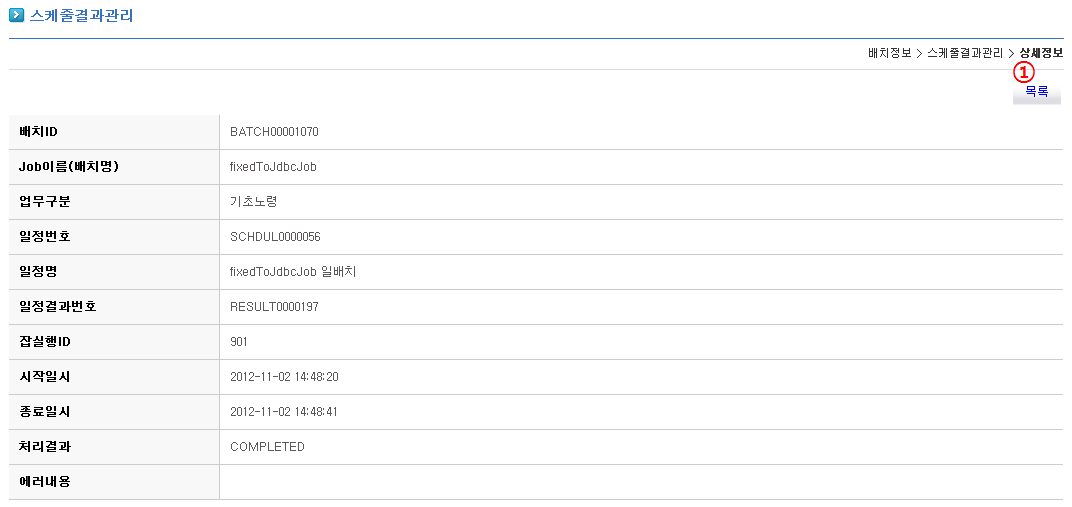The height and width of the screenshot is (507, 1072).
Task: Select the schedule number SCHDUL0000056
Action: [275, 237]
